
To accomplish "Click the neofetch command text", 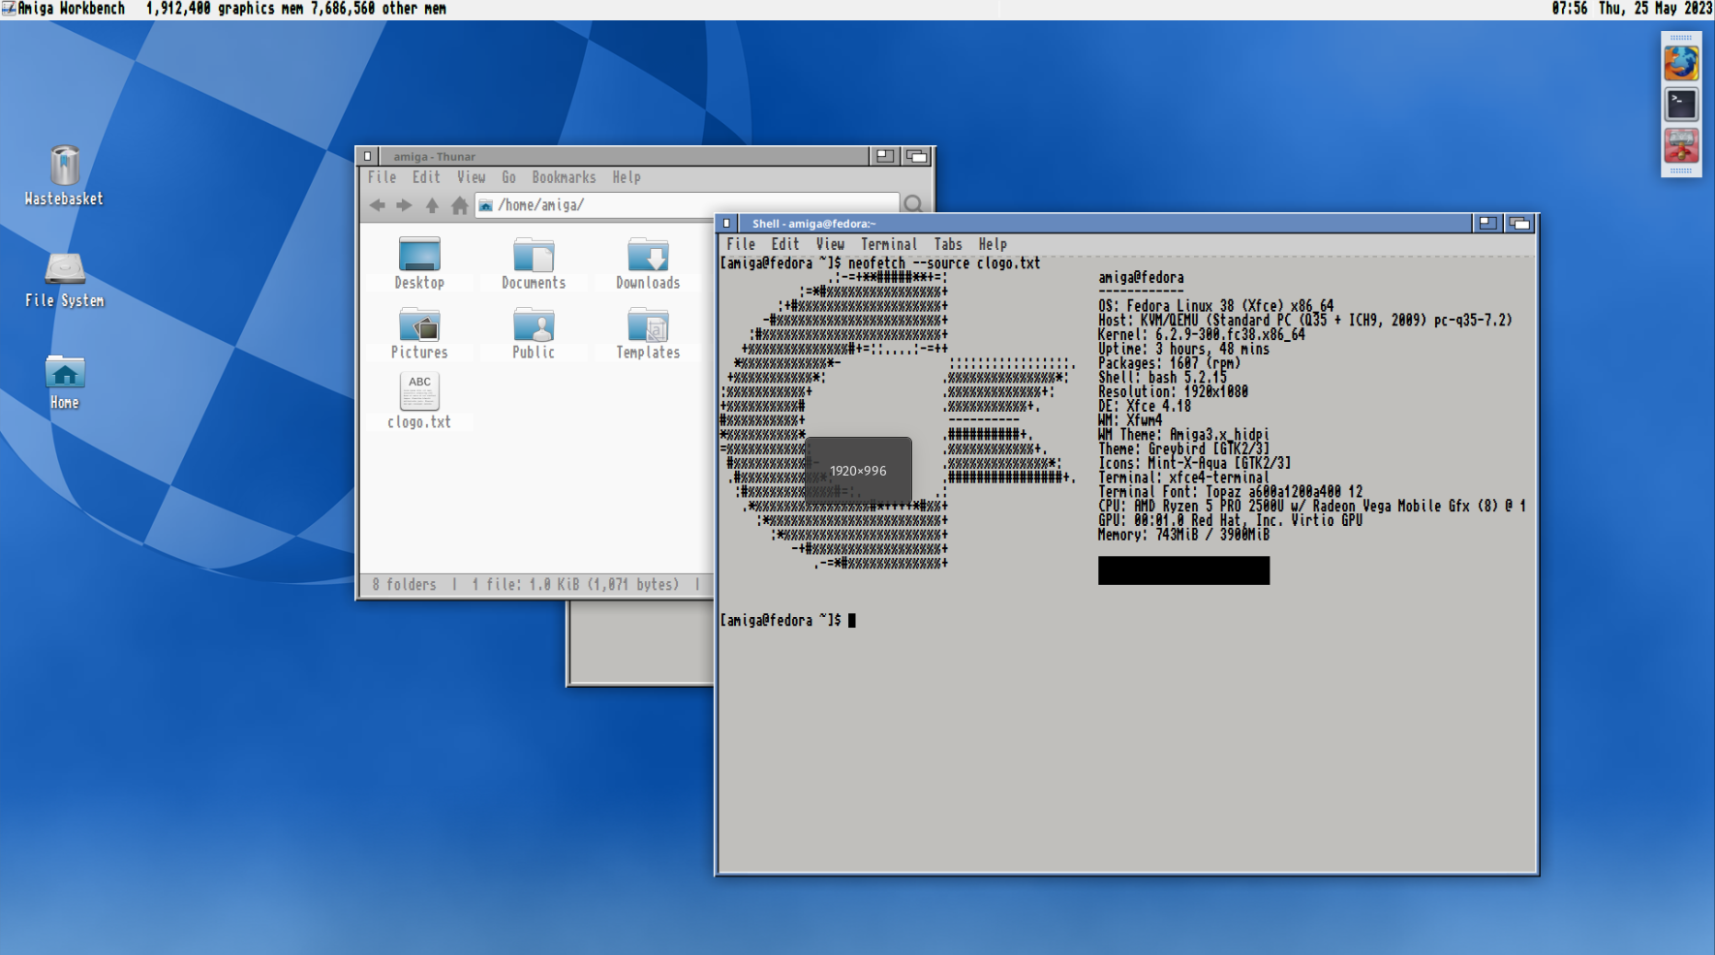I will (944, 263).
